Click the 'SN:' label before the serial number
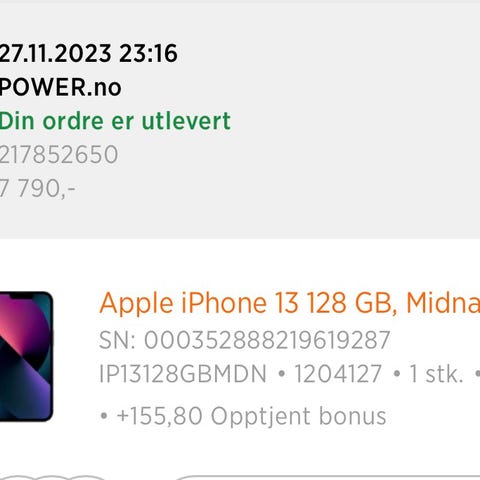Image resolution: width=480 pixels, height=480 pixels. click(x=118, y=340)
